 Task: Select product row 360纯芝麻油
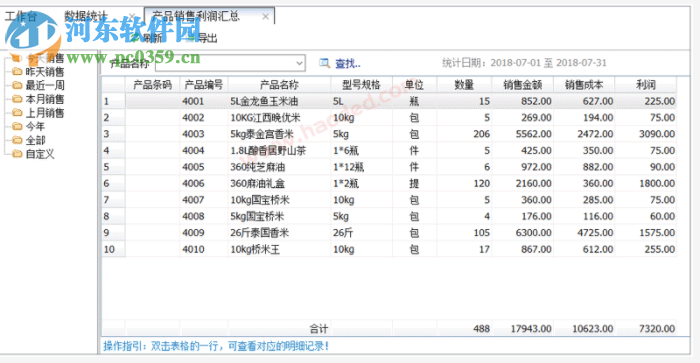(x=389, y=167)
